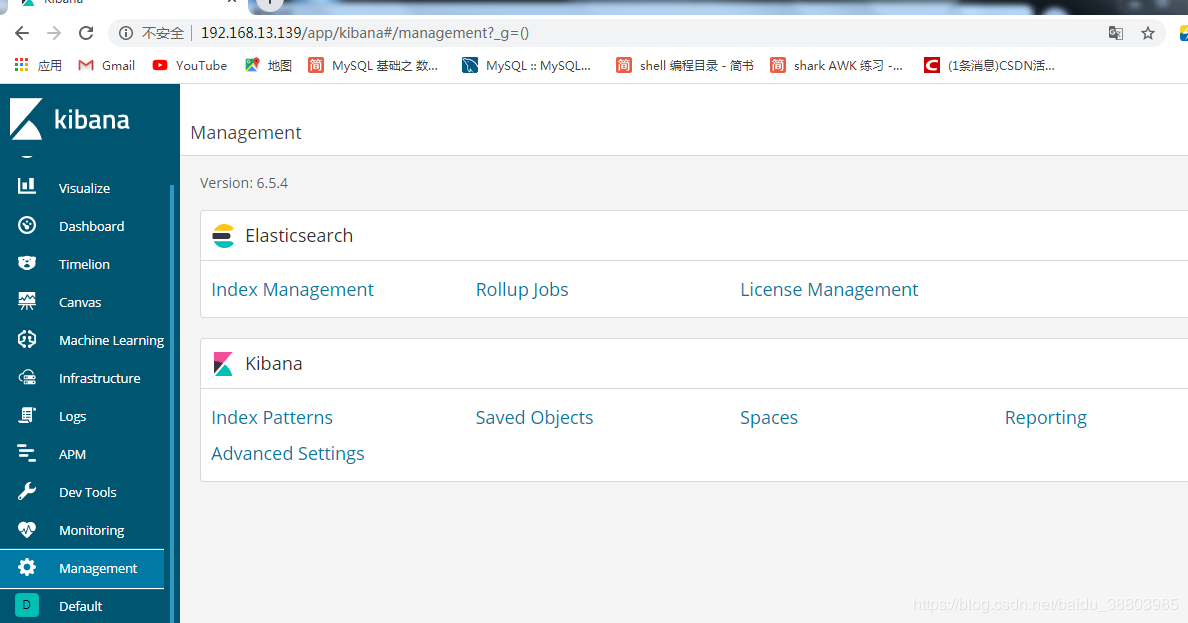Go back with browser back arrow
The width and height of the screenshot is (1188, 623).
pyautogui.click(x=22, y=33)
